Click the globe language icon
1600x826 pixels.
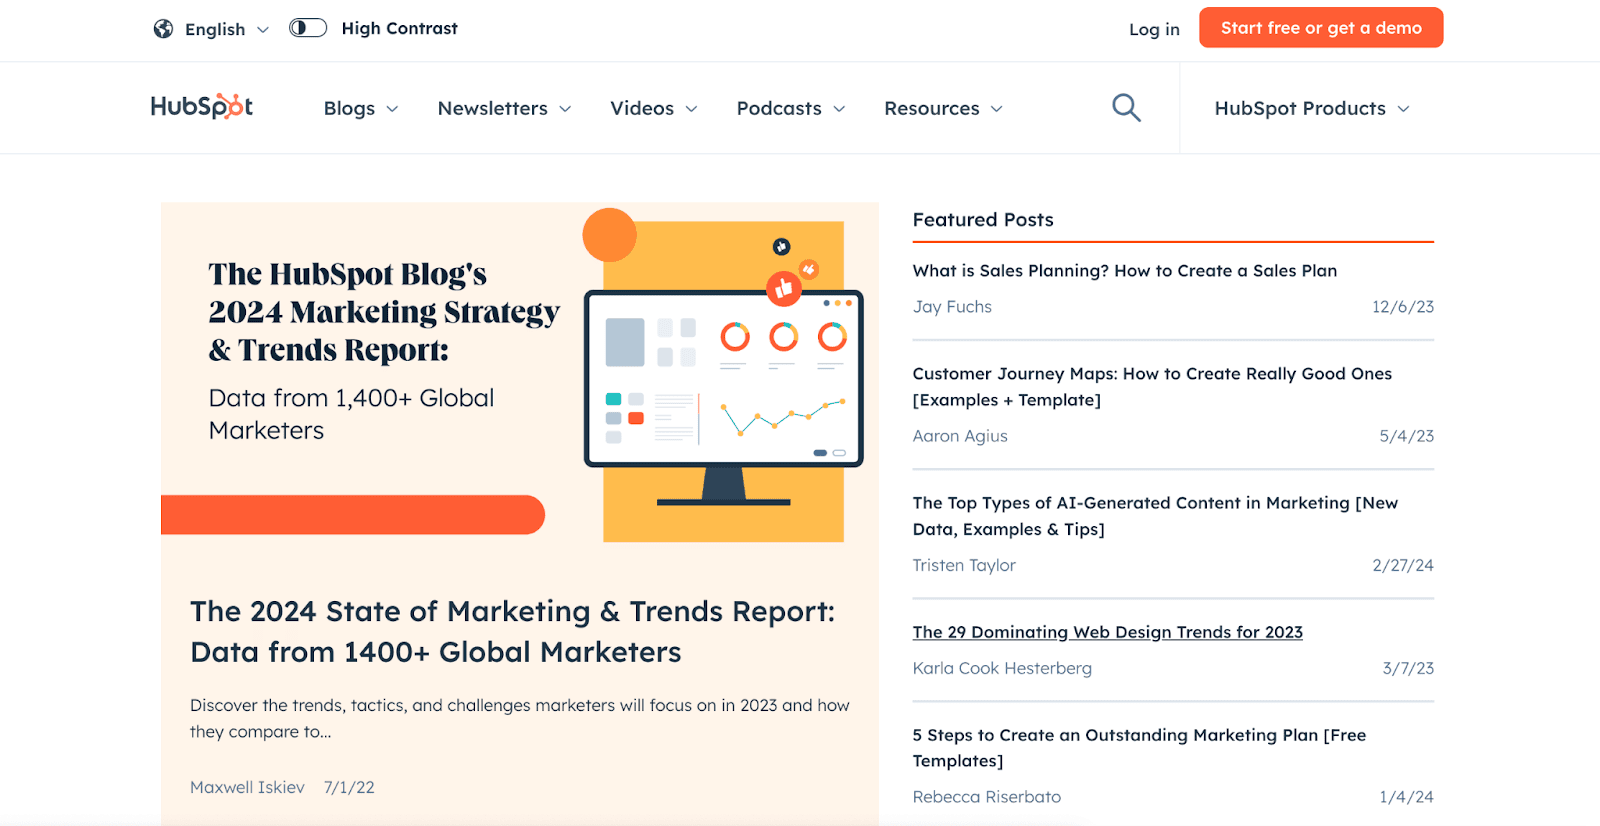coord(163,29)
